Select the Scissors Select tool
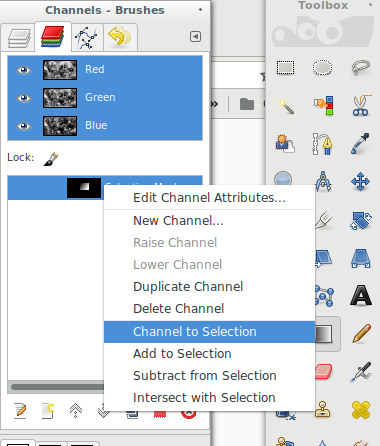 point(361,106)
